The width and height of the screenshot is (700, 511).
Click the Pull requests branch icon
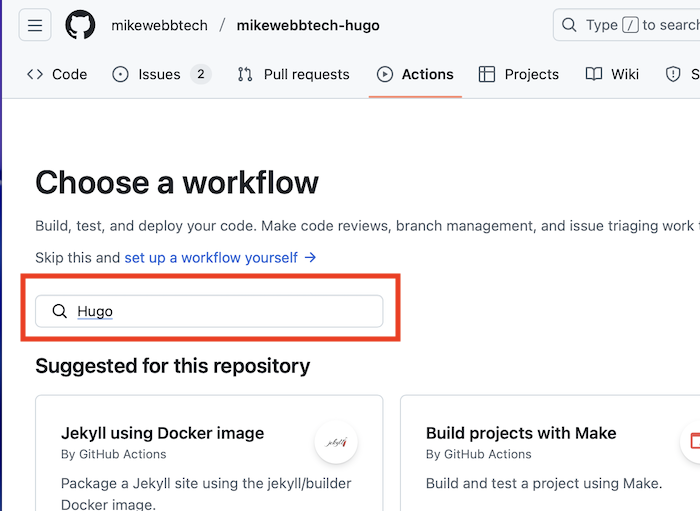(245, 74)
